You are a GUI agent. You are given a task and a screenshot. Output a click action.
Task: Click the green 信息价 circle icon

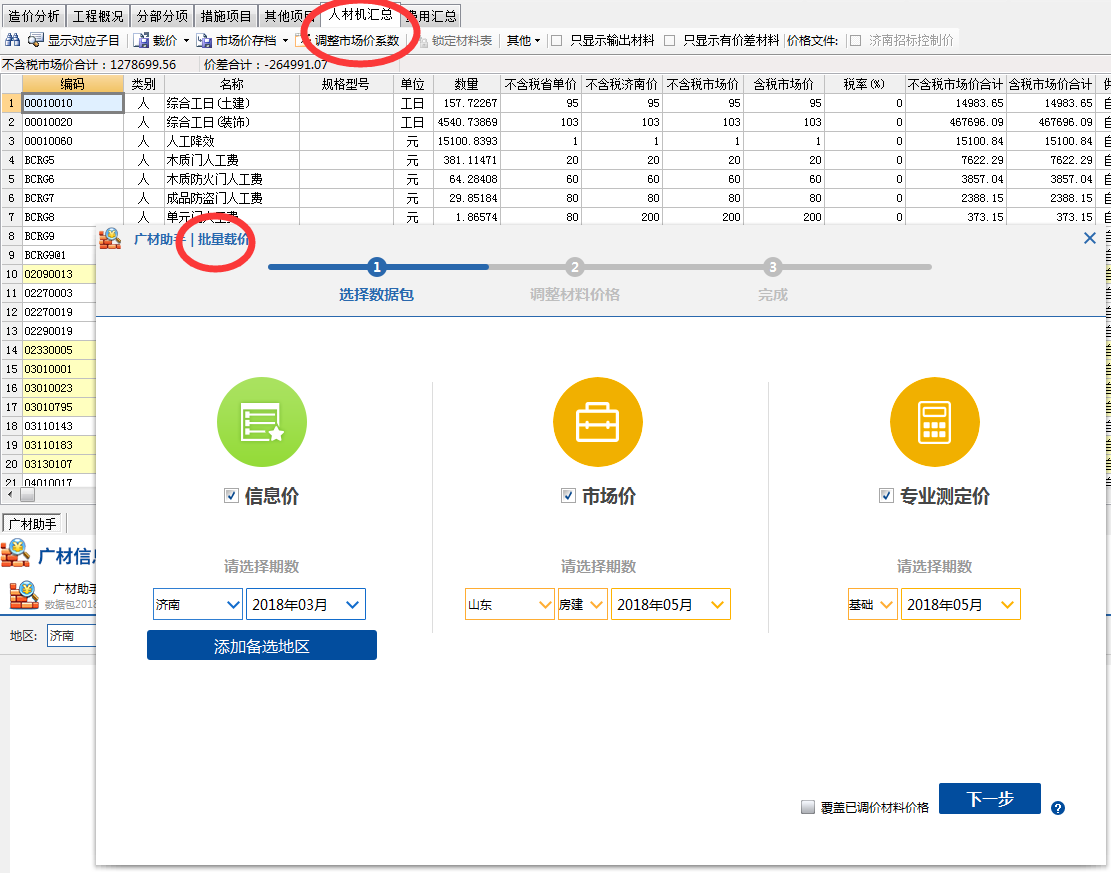(261, 422)
